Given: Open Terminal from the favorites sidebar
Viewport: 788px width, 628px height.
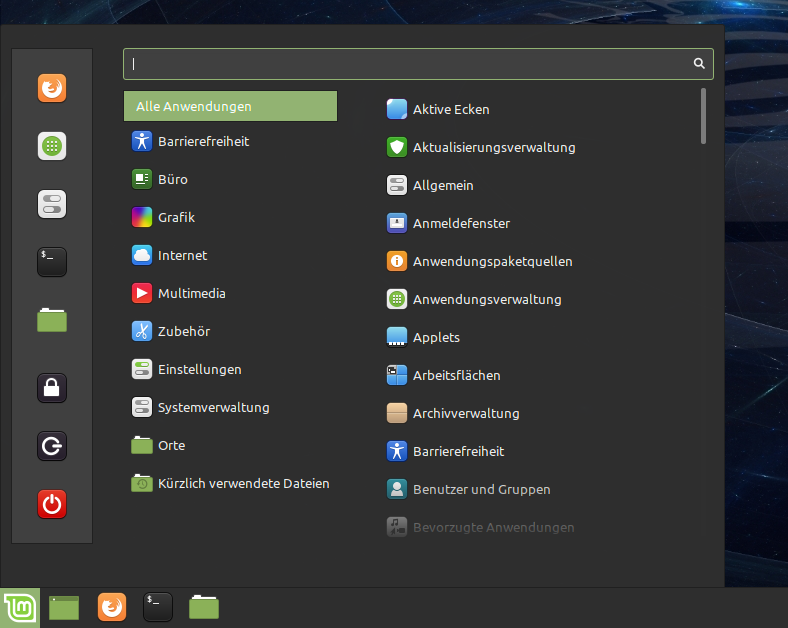Looking at the screenshot, I should 52,262.
